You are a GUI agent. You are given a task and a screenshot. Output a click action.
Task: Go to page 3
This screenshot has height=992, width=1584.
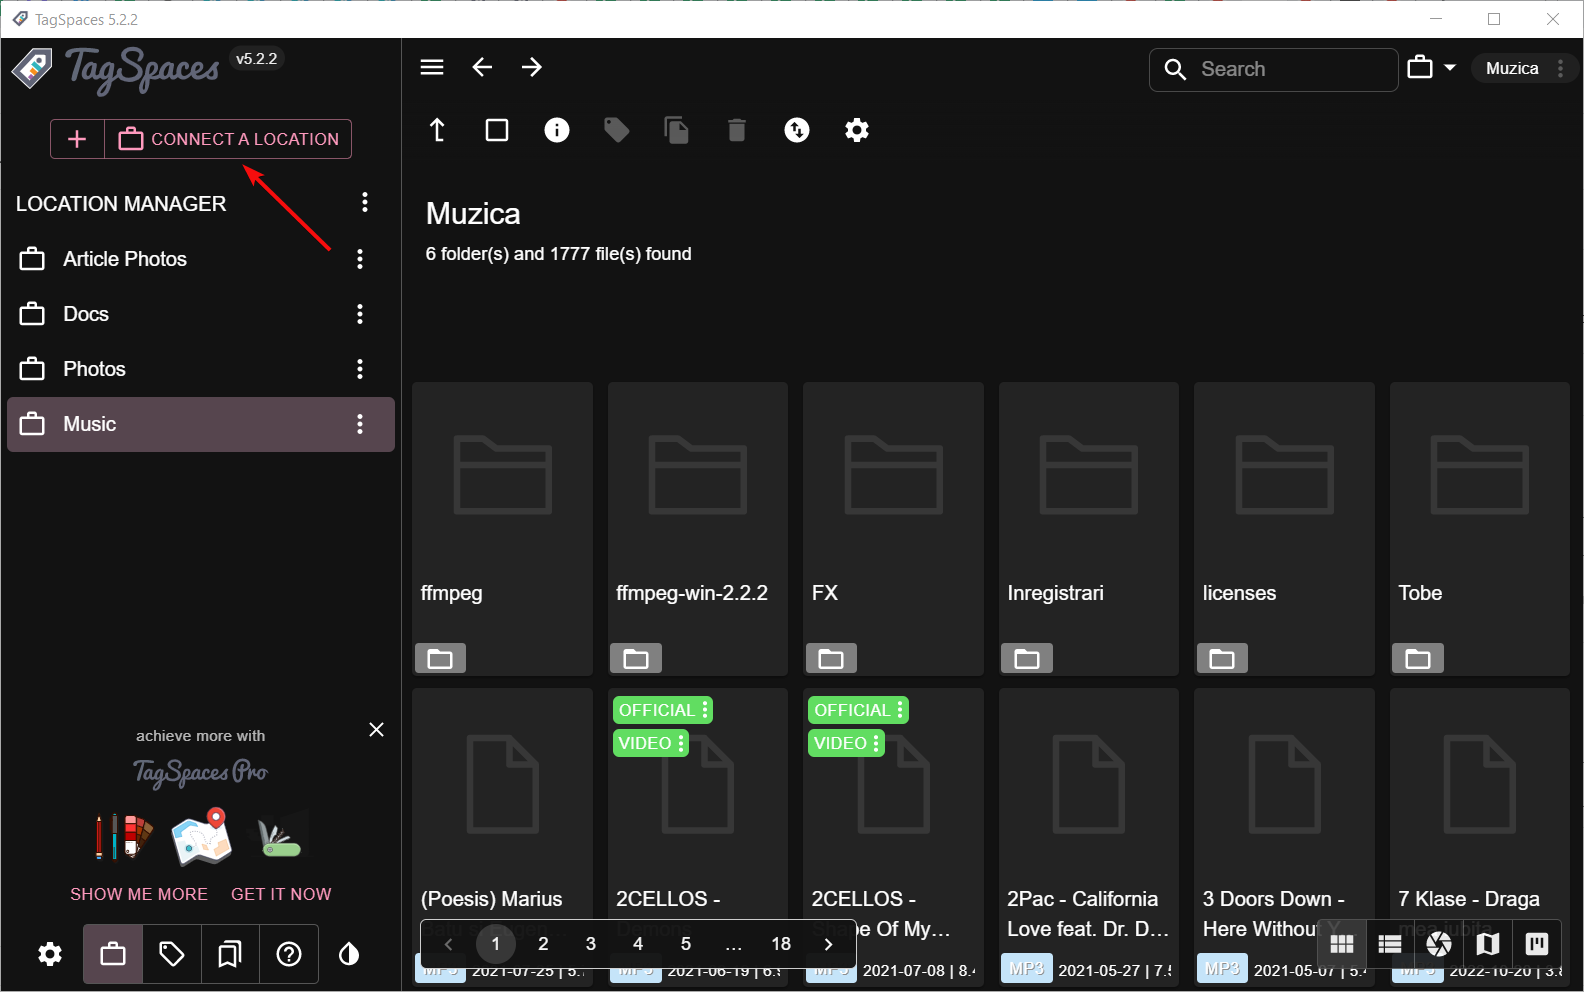pyautogui.click(x=591, y=944)
